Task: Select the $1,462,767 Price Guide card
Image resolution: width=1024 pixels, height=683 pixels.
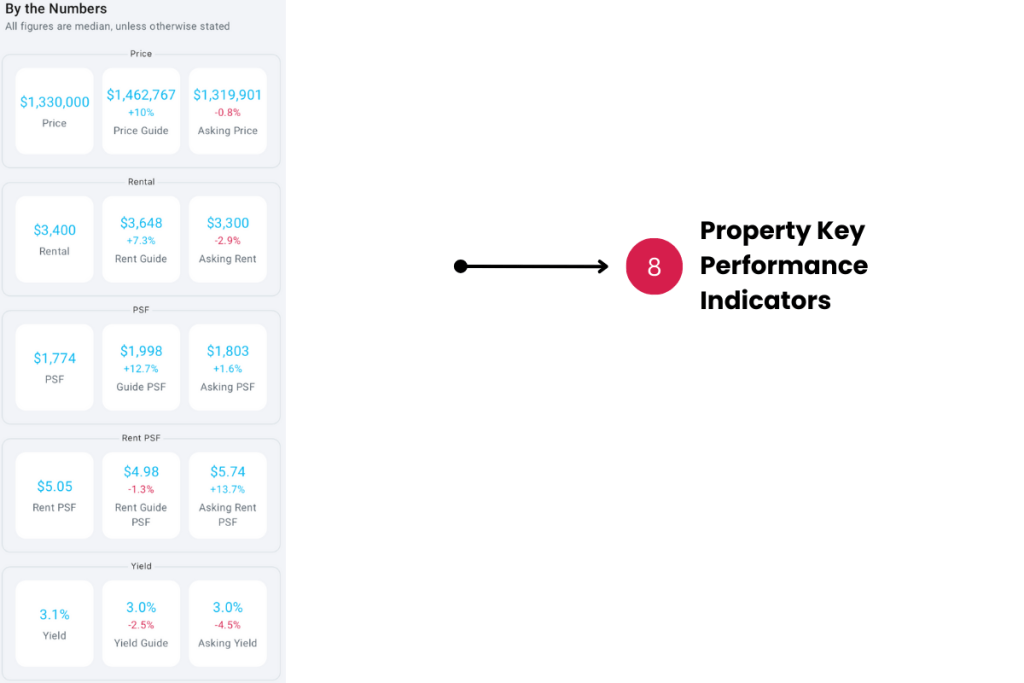Action: [141, 111]
